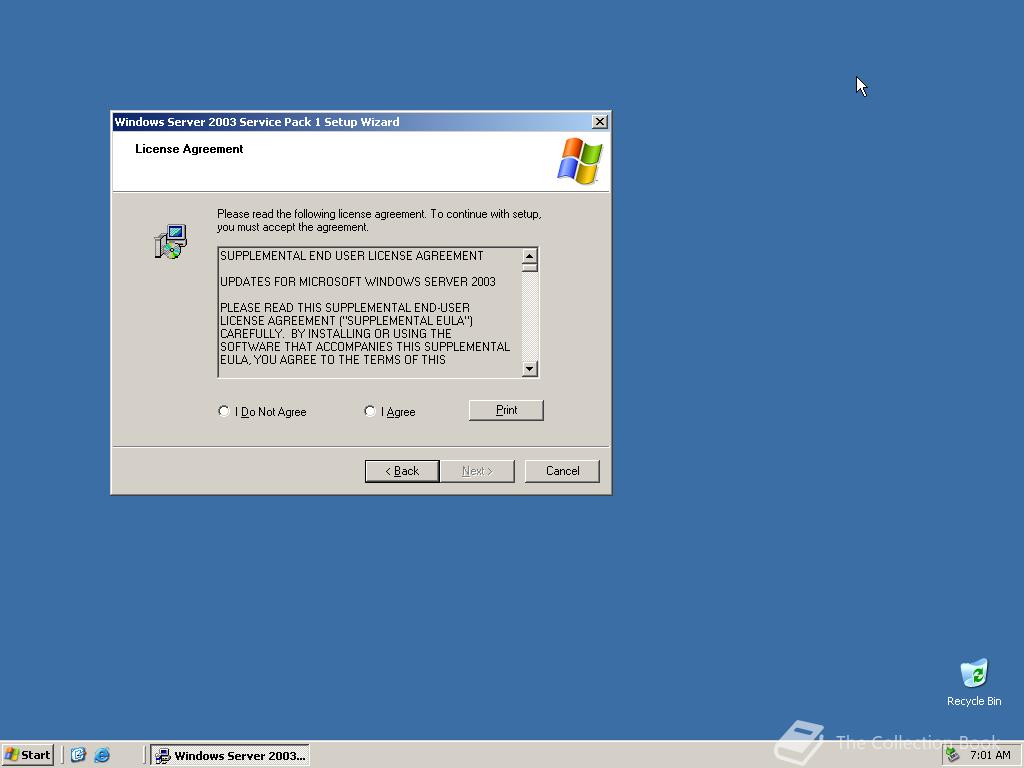The image size is (1024, 768).
Task: Click the "License Agreement" heading text
Action: 189,149
